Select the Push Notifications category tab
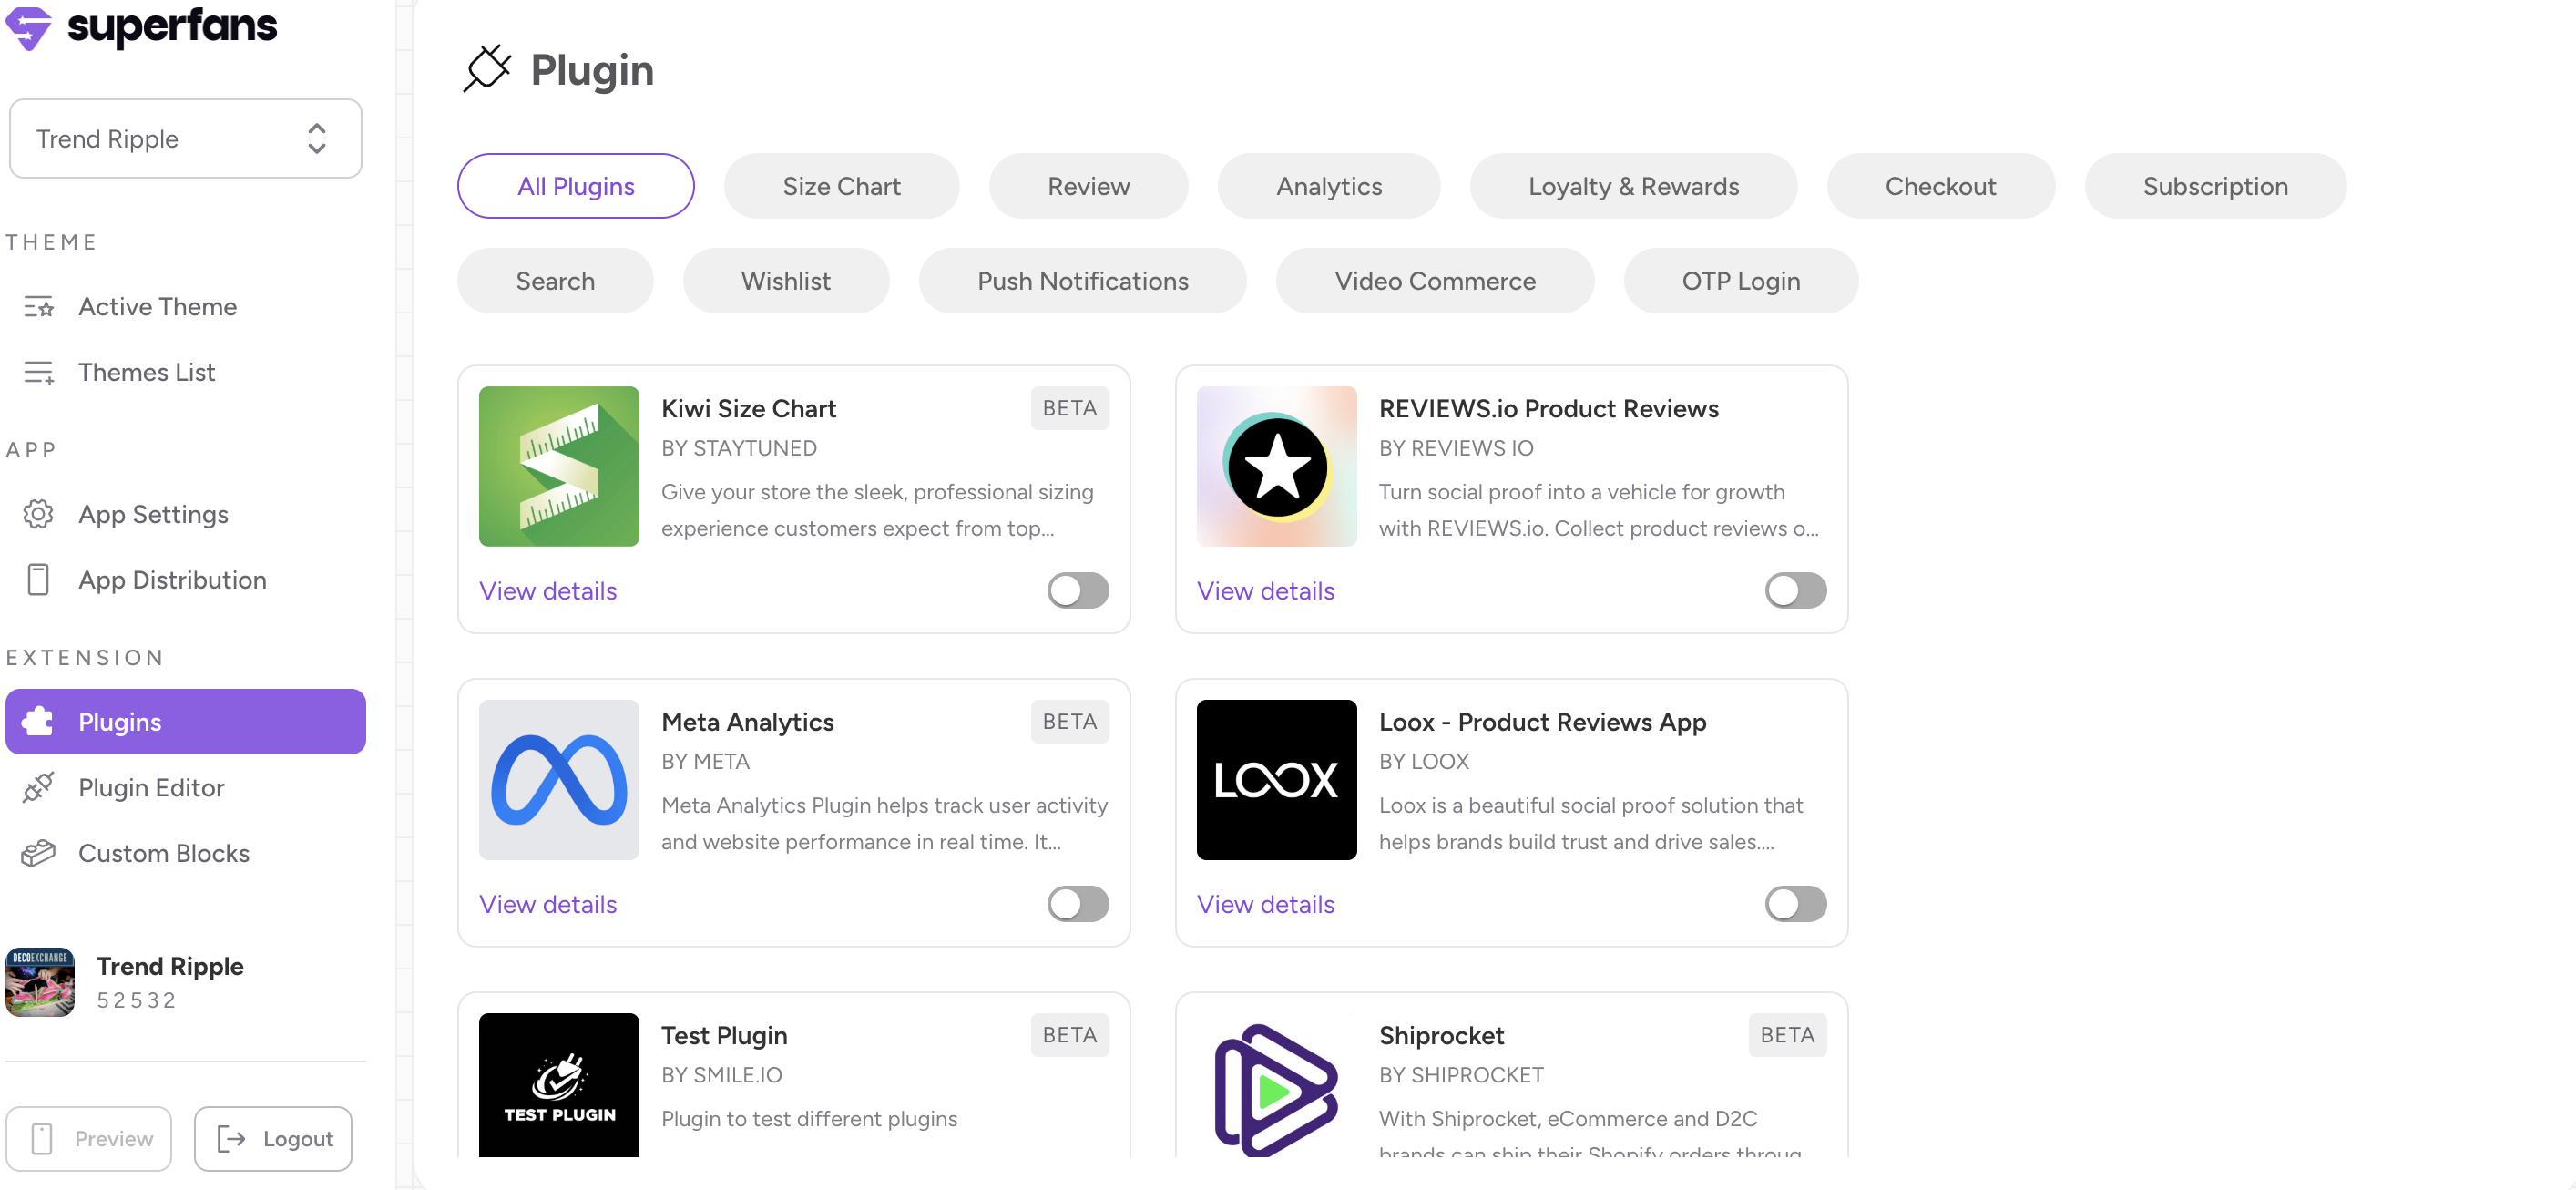Image resolution: width=2576 pixels, height=1190 pixels. coord(1082,281)
